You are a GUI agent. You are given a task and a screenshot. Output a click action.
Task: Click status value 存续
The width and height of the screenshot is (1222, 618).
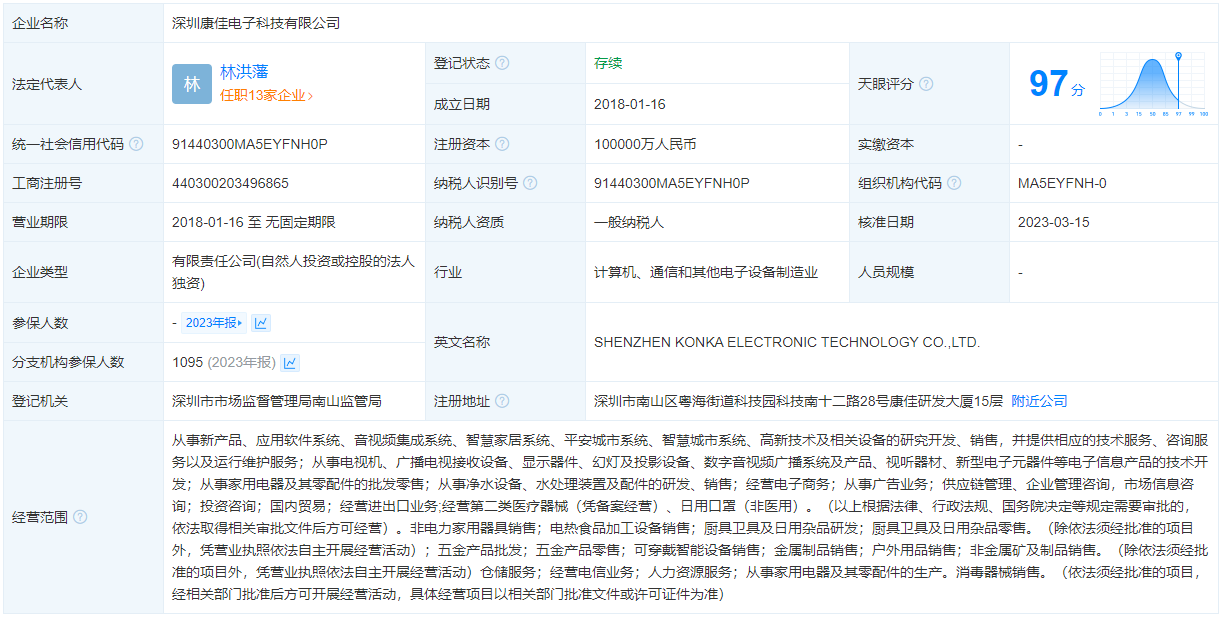click(608, 63)
